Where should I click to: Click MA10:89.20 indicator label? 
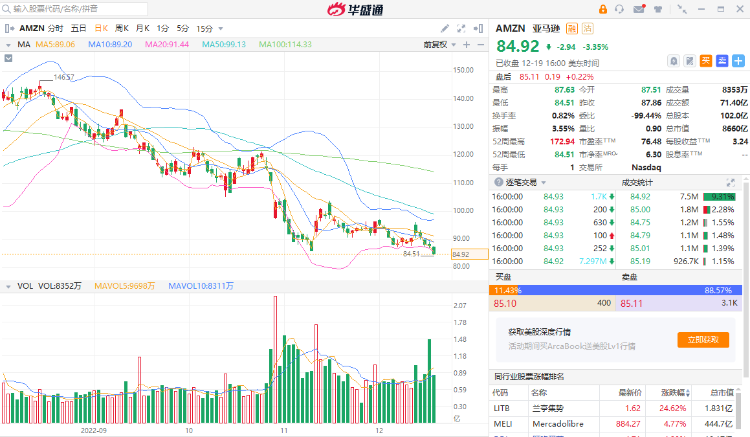point(110,44)
